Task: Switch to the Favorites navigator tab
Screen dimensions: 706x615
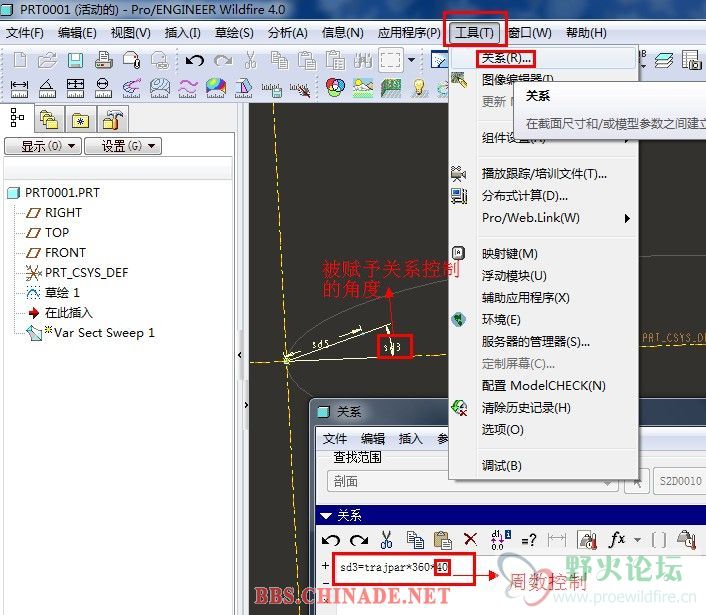Action: 80,120
